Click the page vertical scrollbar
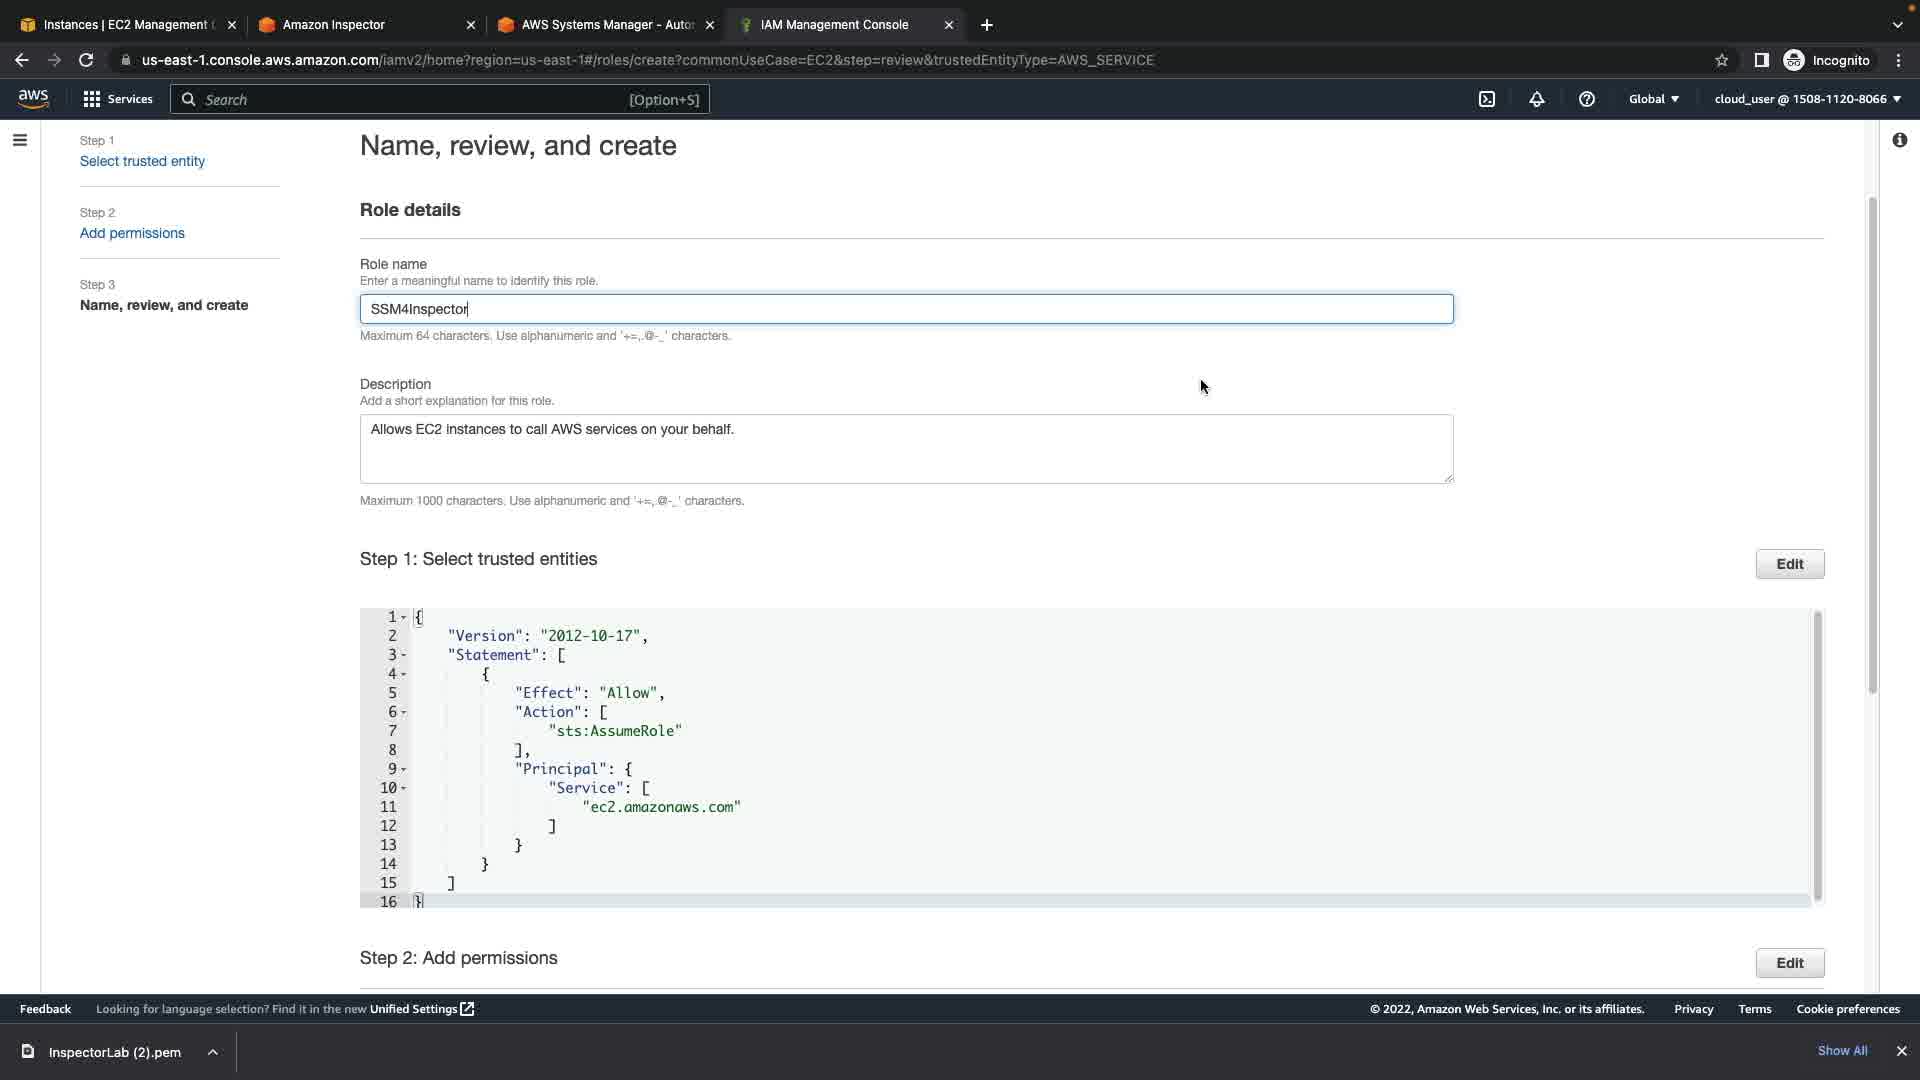The height and width of the screenshot is (1080, 1920). point(1872,445)
